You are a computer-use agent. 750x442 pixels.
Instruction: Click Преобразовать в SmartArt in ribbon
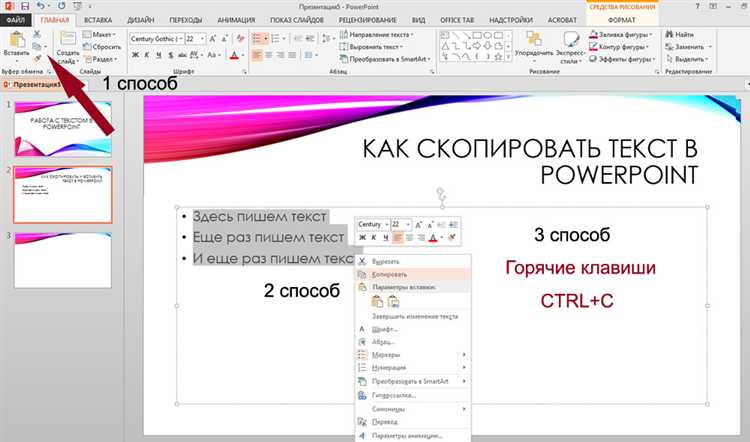coord(385,59)
